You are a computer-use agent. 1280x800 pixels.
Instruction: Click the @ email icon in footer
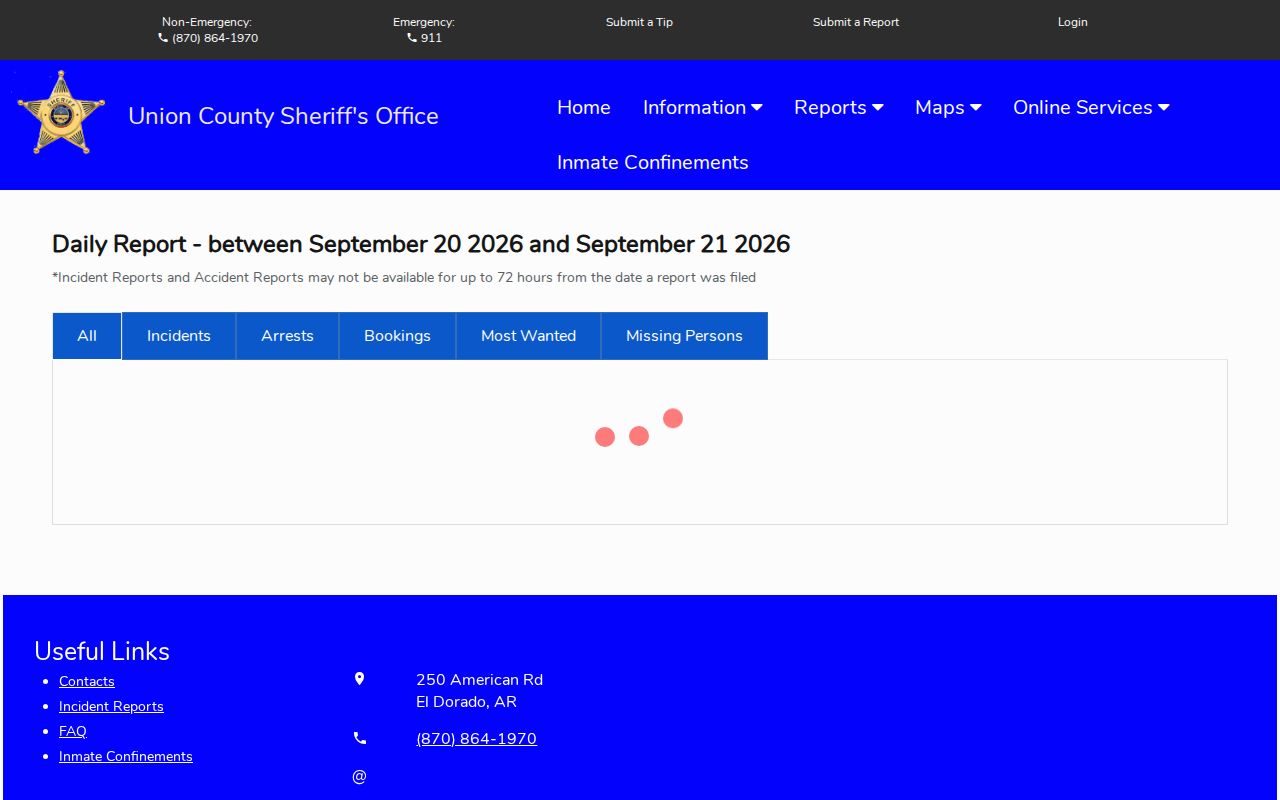click(x=360, y=776)
